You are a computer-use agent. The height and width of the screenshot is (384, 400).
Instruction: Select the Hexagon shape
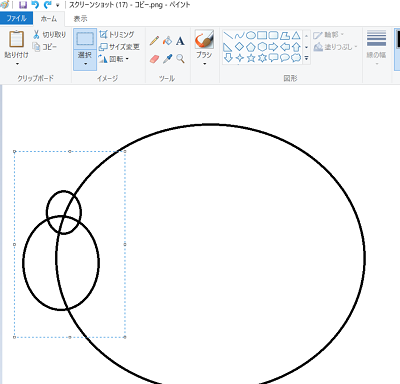262,47
